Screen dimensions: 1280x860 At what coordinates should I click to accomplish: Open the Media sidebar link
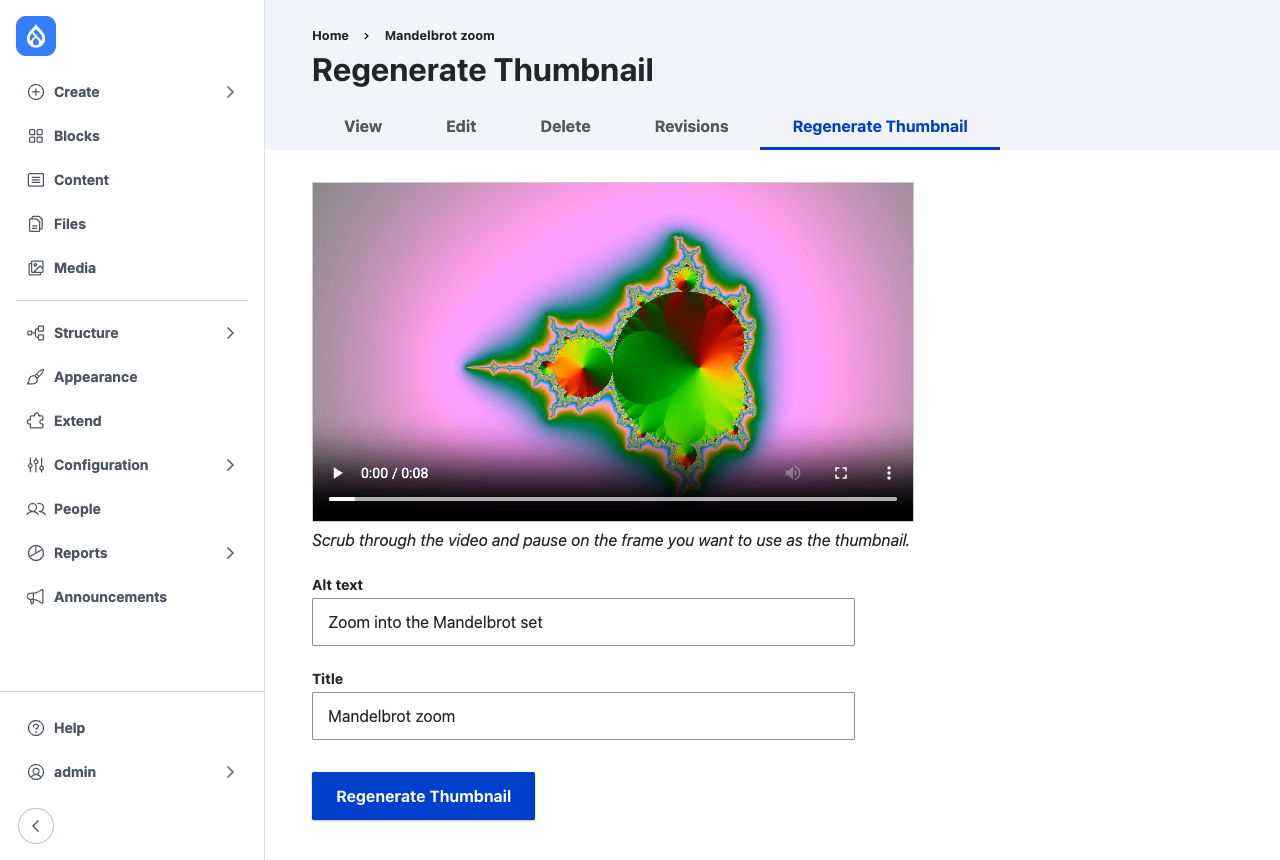(x=132, y=268)
